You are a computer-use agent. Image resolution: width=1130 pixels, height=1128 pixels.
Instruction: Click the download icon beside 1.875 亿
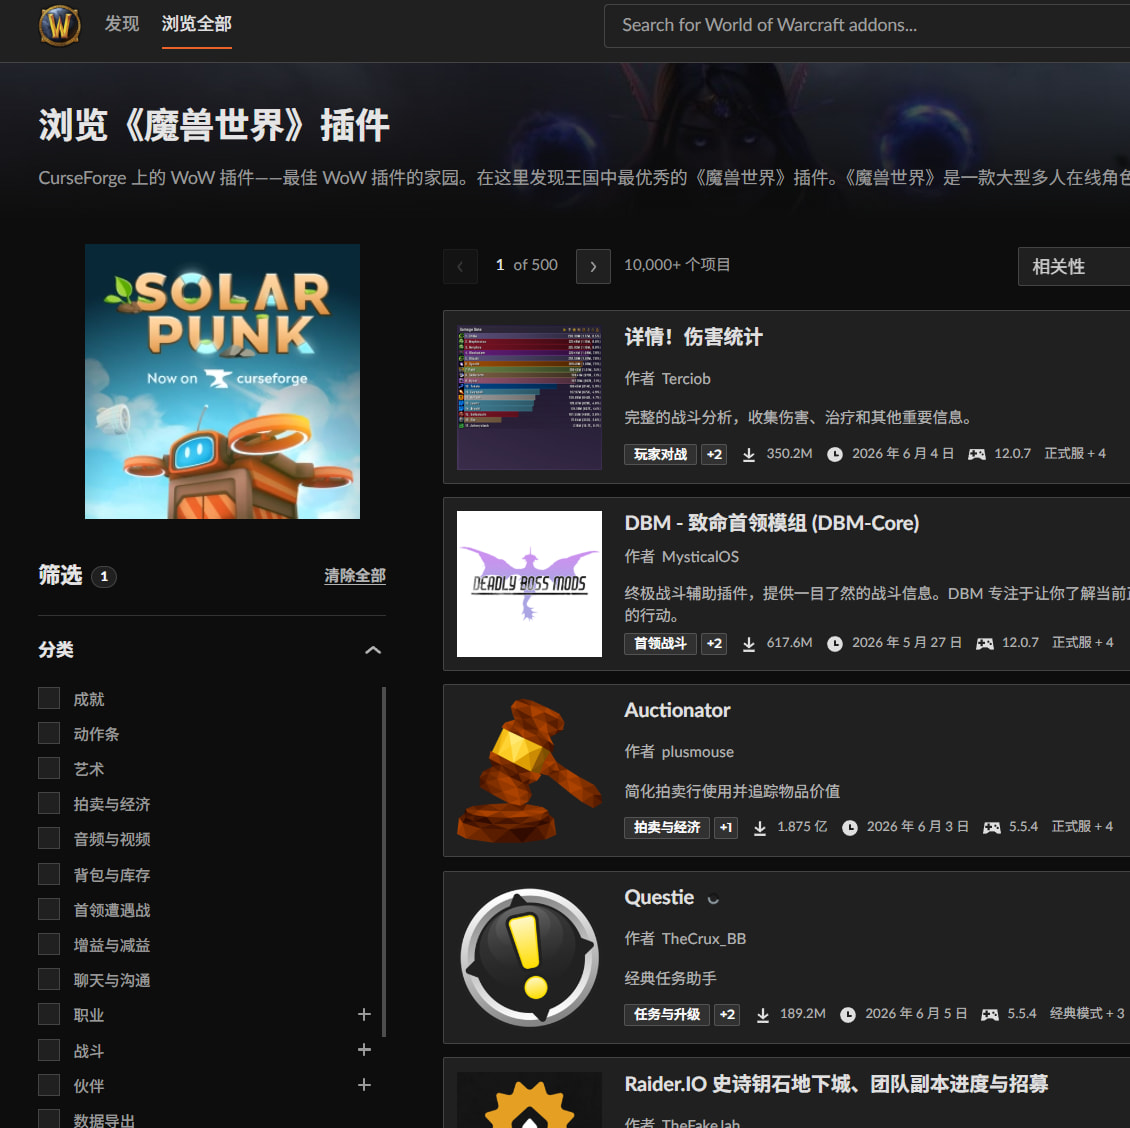(x=760, y=828)
